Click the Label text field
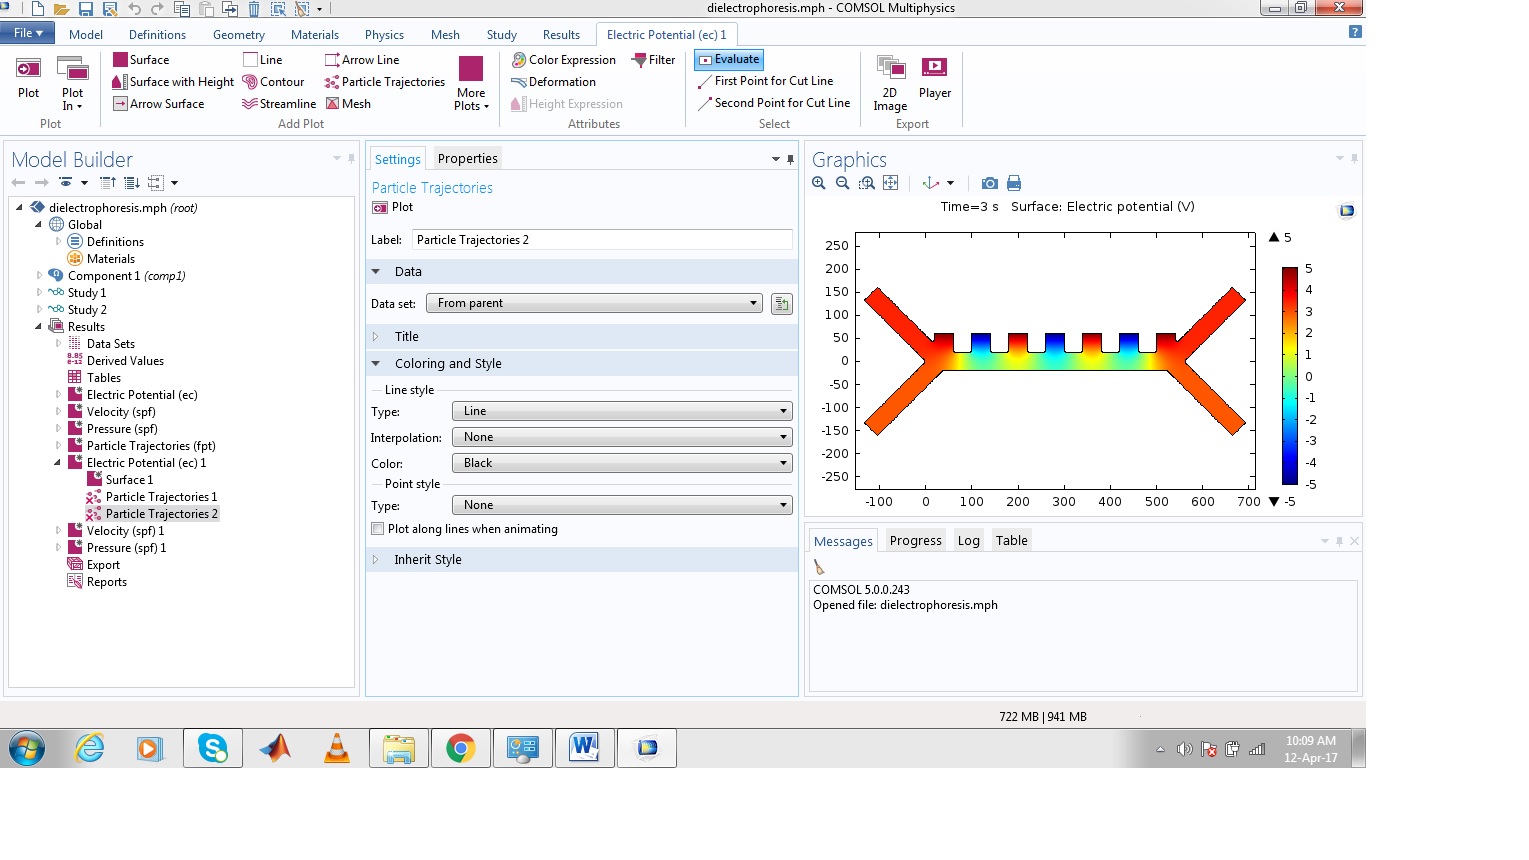Image resolution: width=1529 pixels, height=860 pixels. pyautogui.click(x=601, y=240)
